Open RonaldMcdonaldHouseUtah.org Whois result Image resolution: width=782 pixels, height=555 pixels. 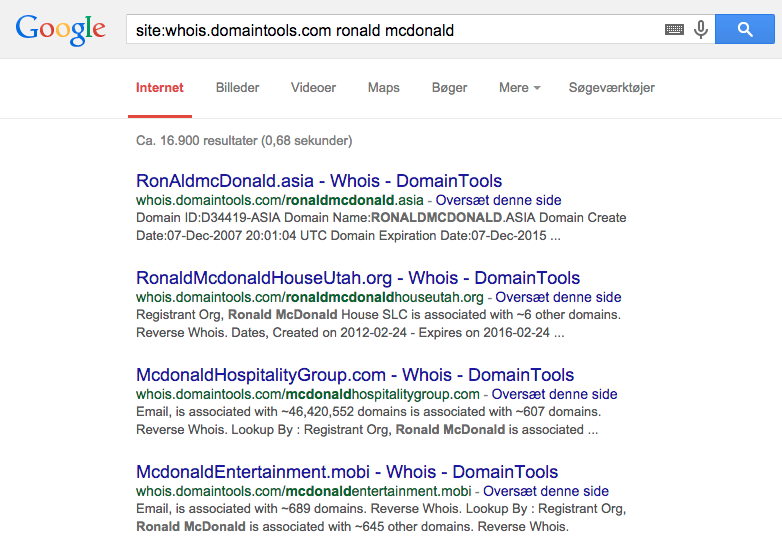click(358, 278)
